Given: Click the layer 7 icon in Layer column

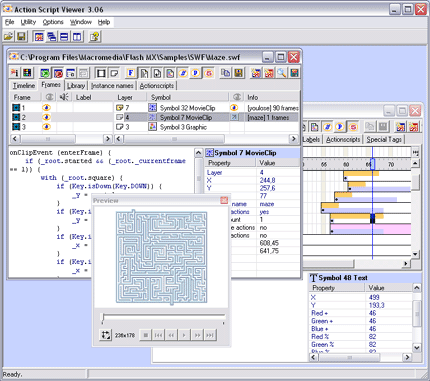Looking at the screenshot, I should coord(120,108).
